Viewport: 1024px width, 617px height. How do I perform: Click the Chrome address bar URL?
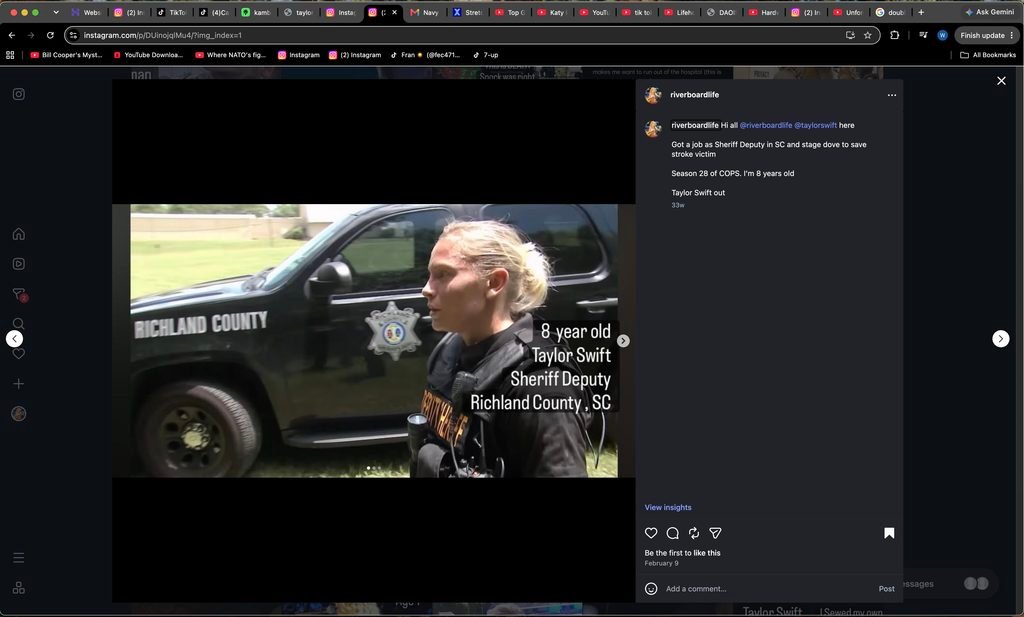click(x=162, y=35)
